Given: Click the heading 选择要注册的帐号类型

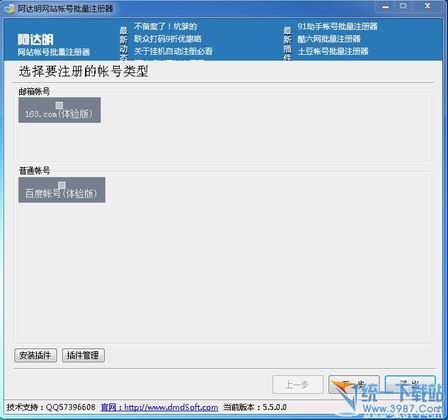Looking at the screenshot, I should pyautogui.click(x=84, y=71).
